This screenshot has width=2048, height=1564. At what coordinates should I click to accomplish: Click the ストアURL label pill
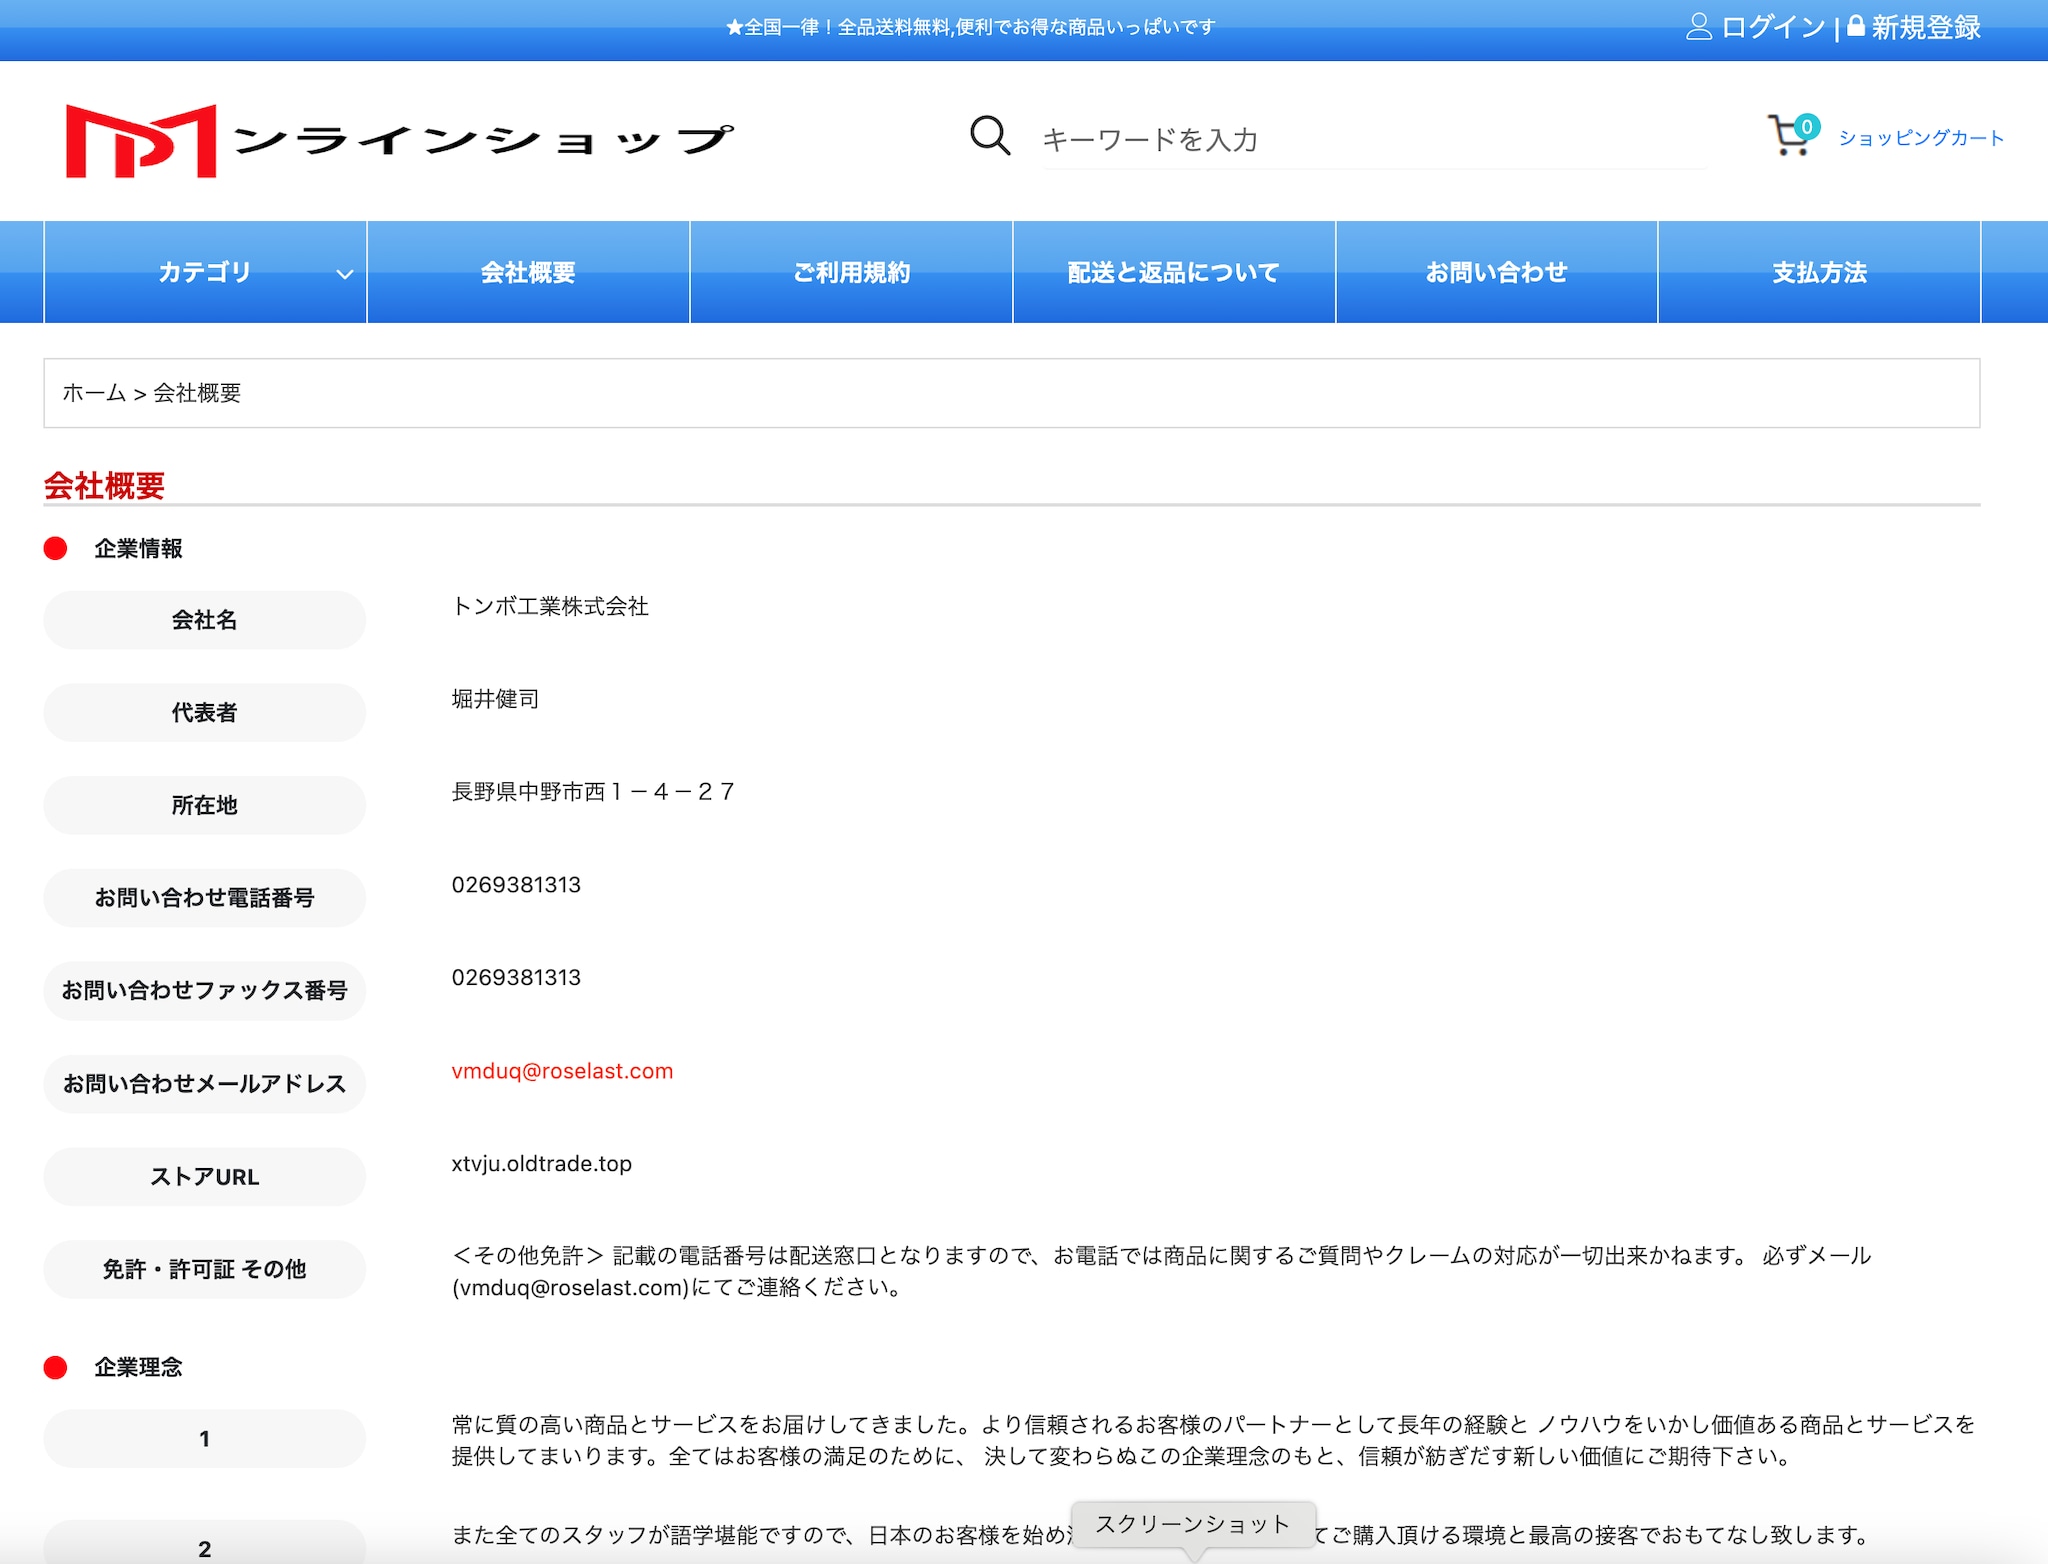[x=205, y=1176]
